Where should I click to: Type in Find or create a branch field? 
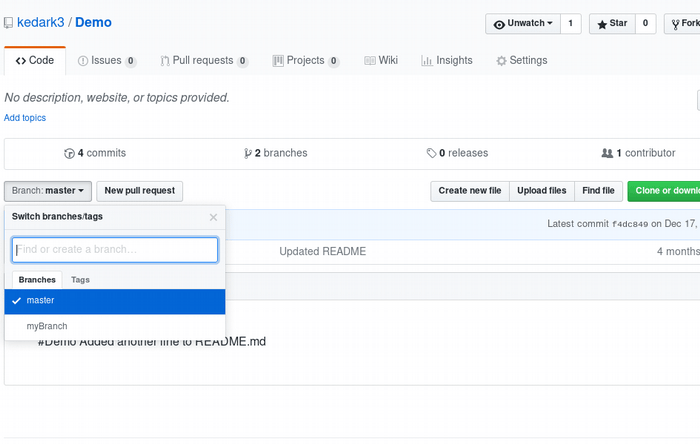coord(115,249)
